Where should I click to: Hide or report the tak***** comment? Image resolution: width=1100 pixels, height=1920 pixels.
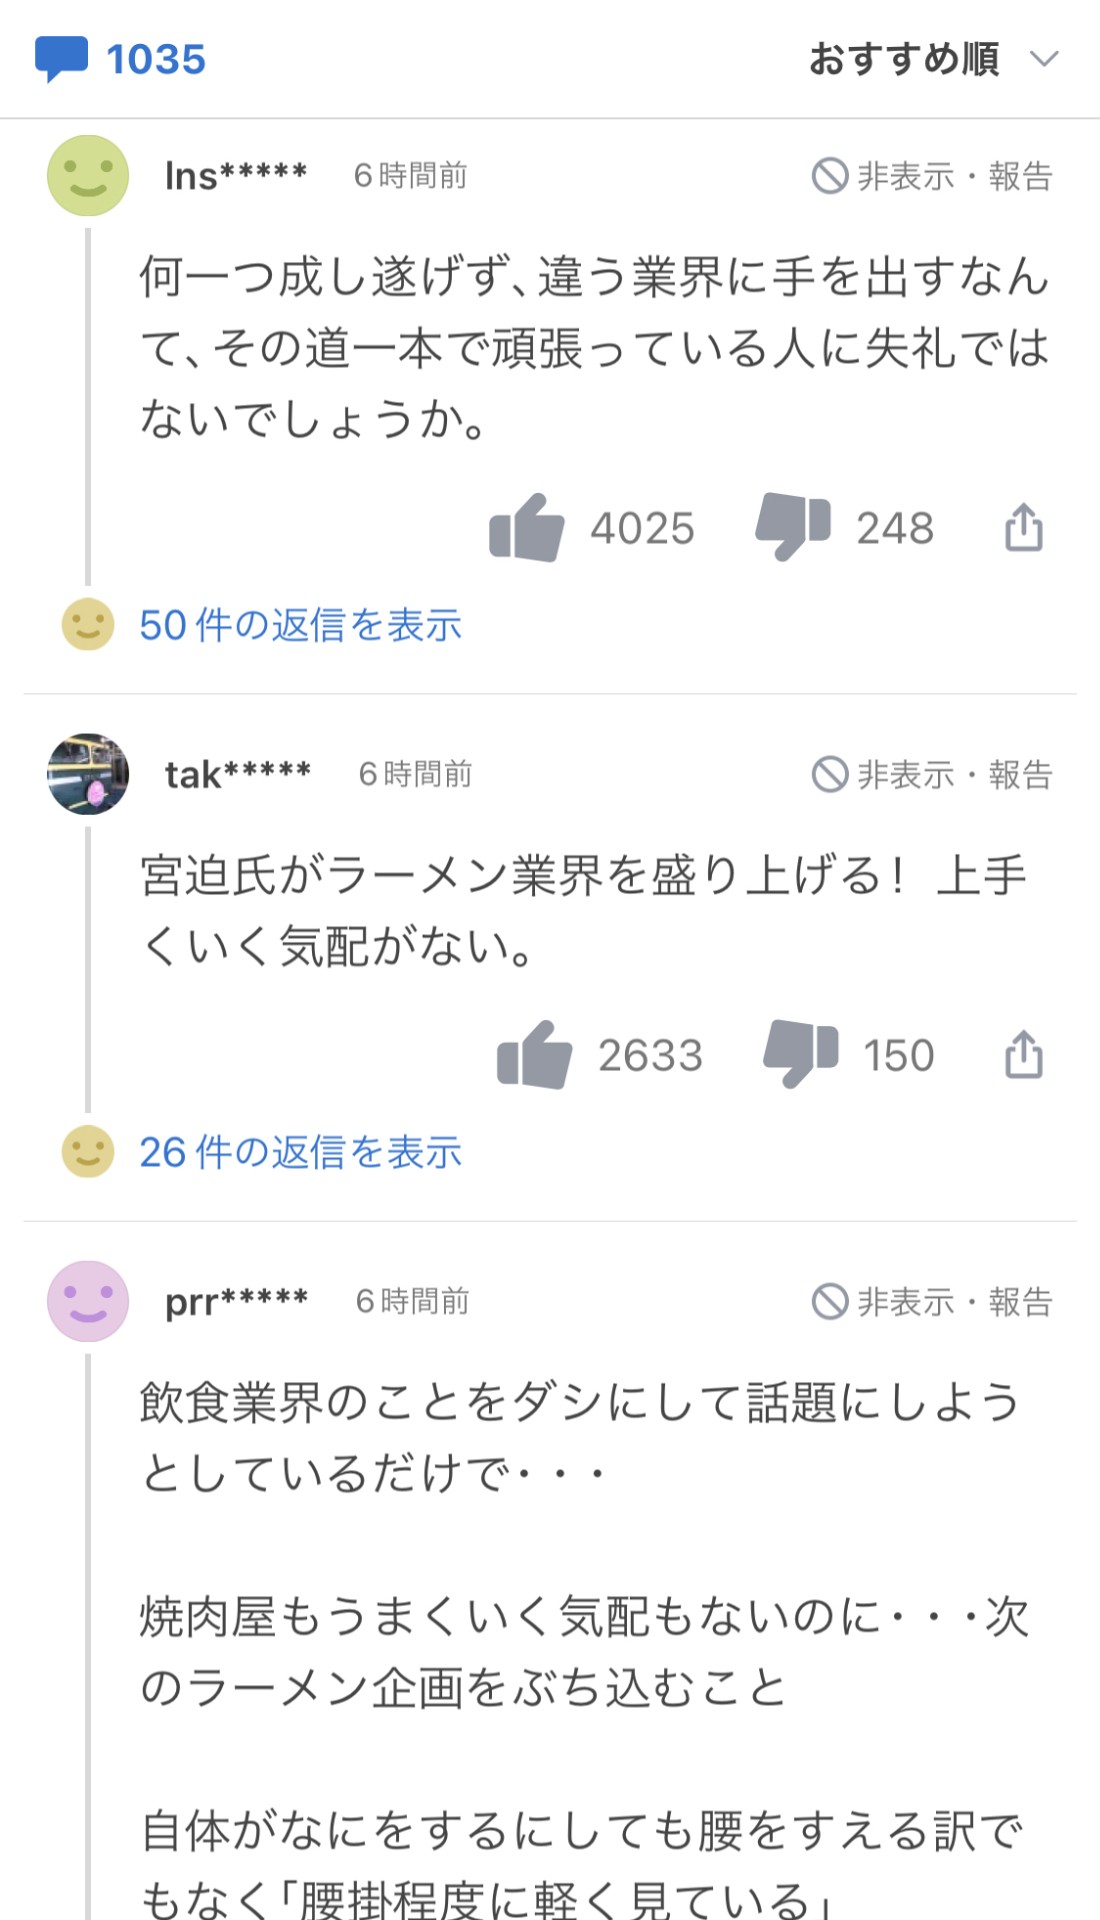coord(932,774)
